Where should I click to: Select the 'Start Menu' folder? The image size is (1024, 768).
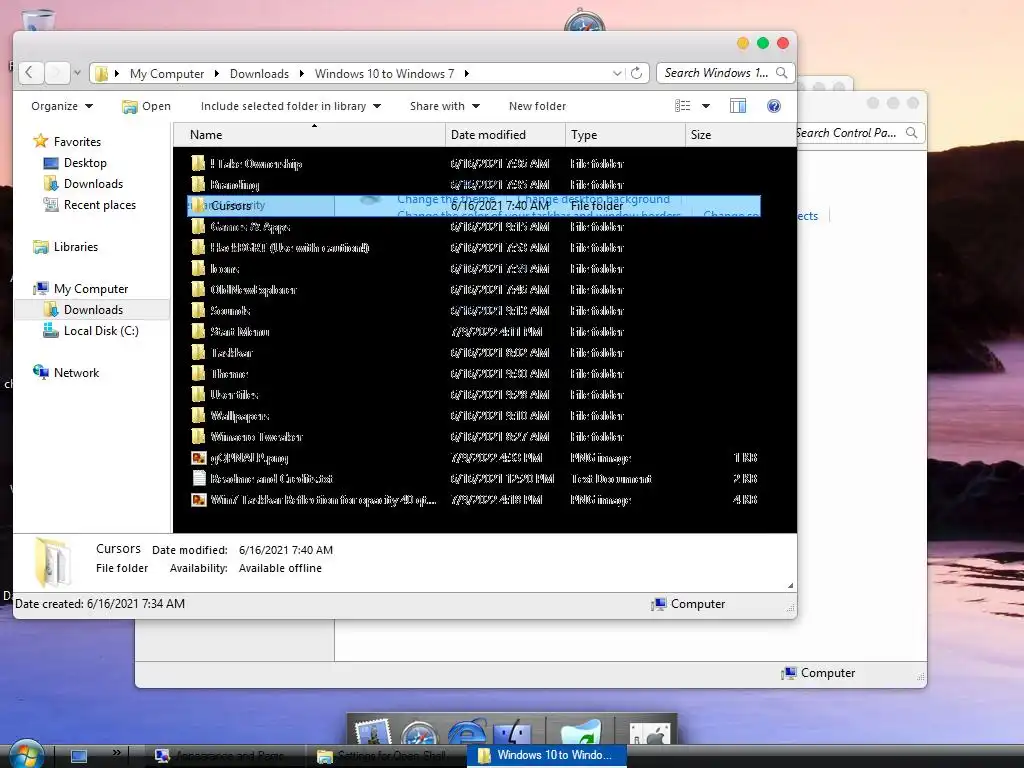click(474, 332)
